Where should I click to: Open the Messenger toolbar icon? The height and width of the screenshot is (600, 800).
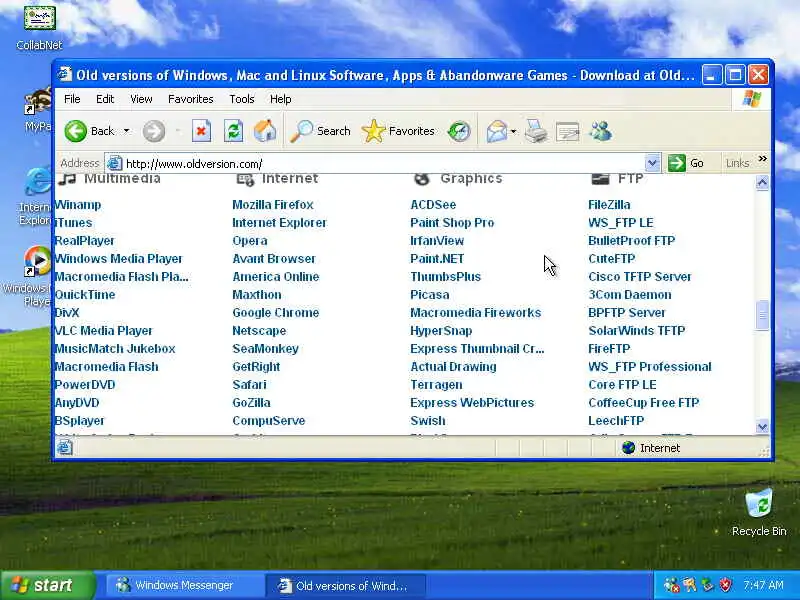tap(601, 131)
